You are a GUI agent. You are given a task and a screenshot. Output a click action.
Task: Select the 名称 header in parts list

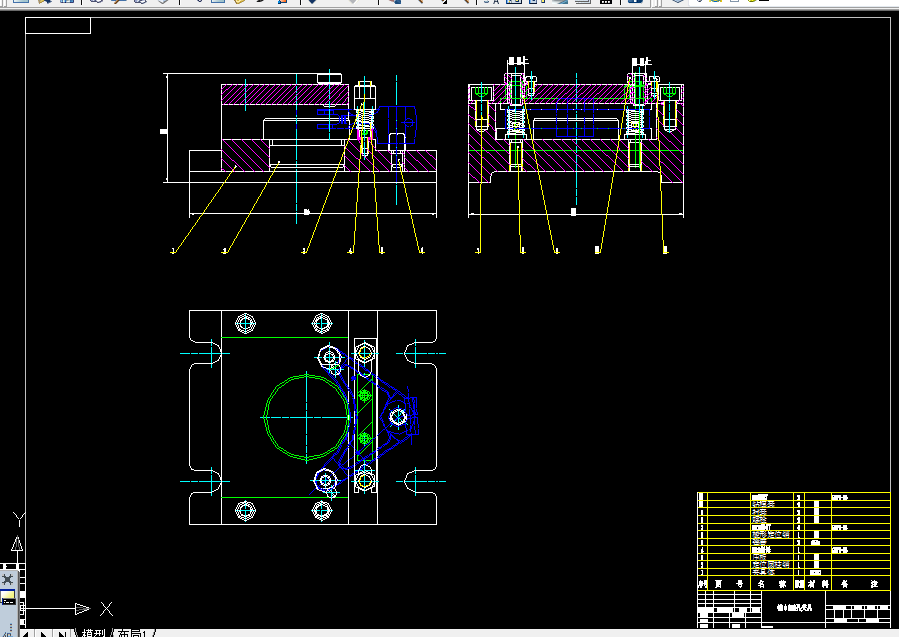772,584
